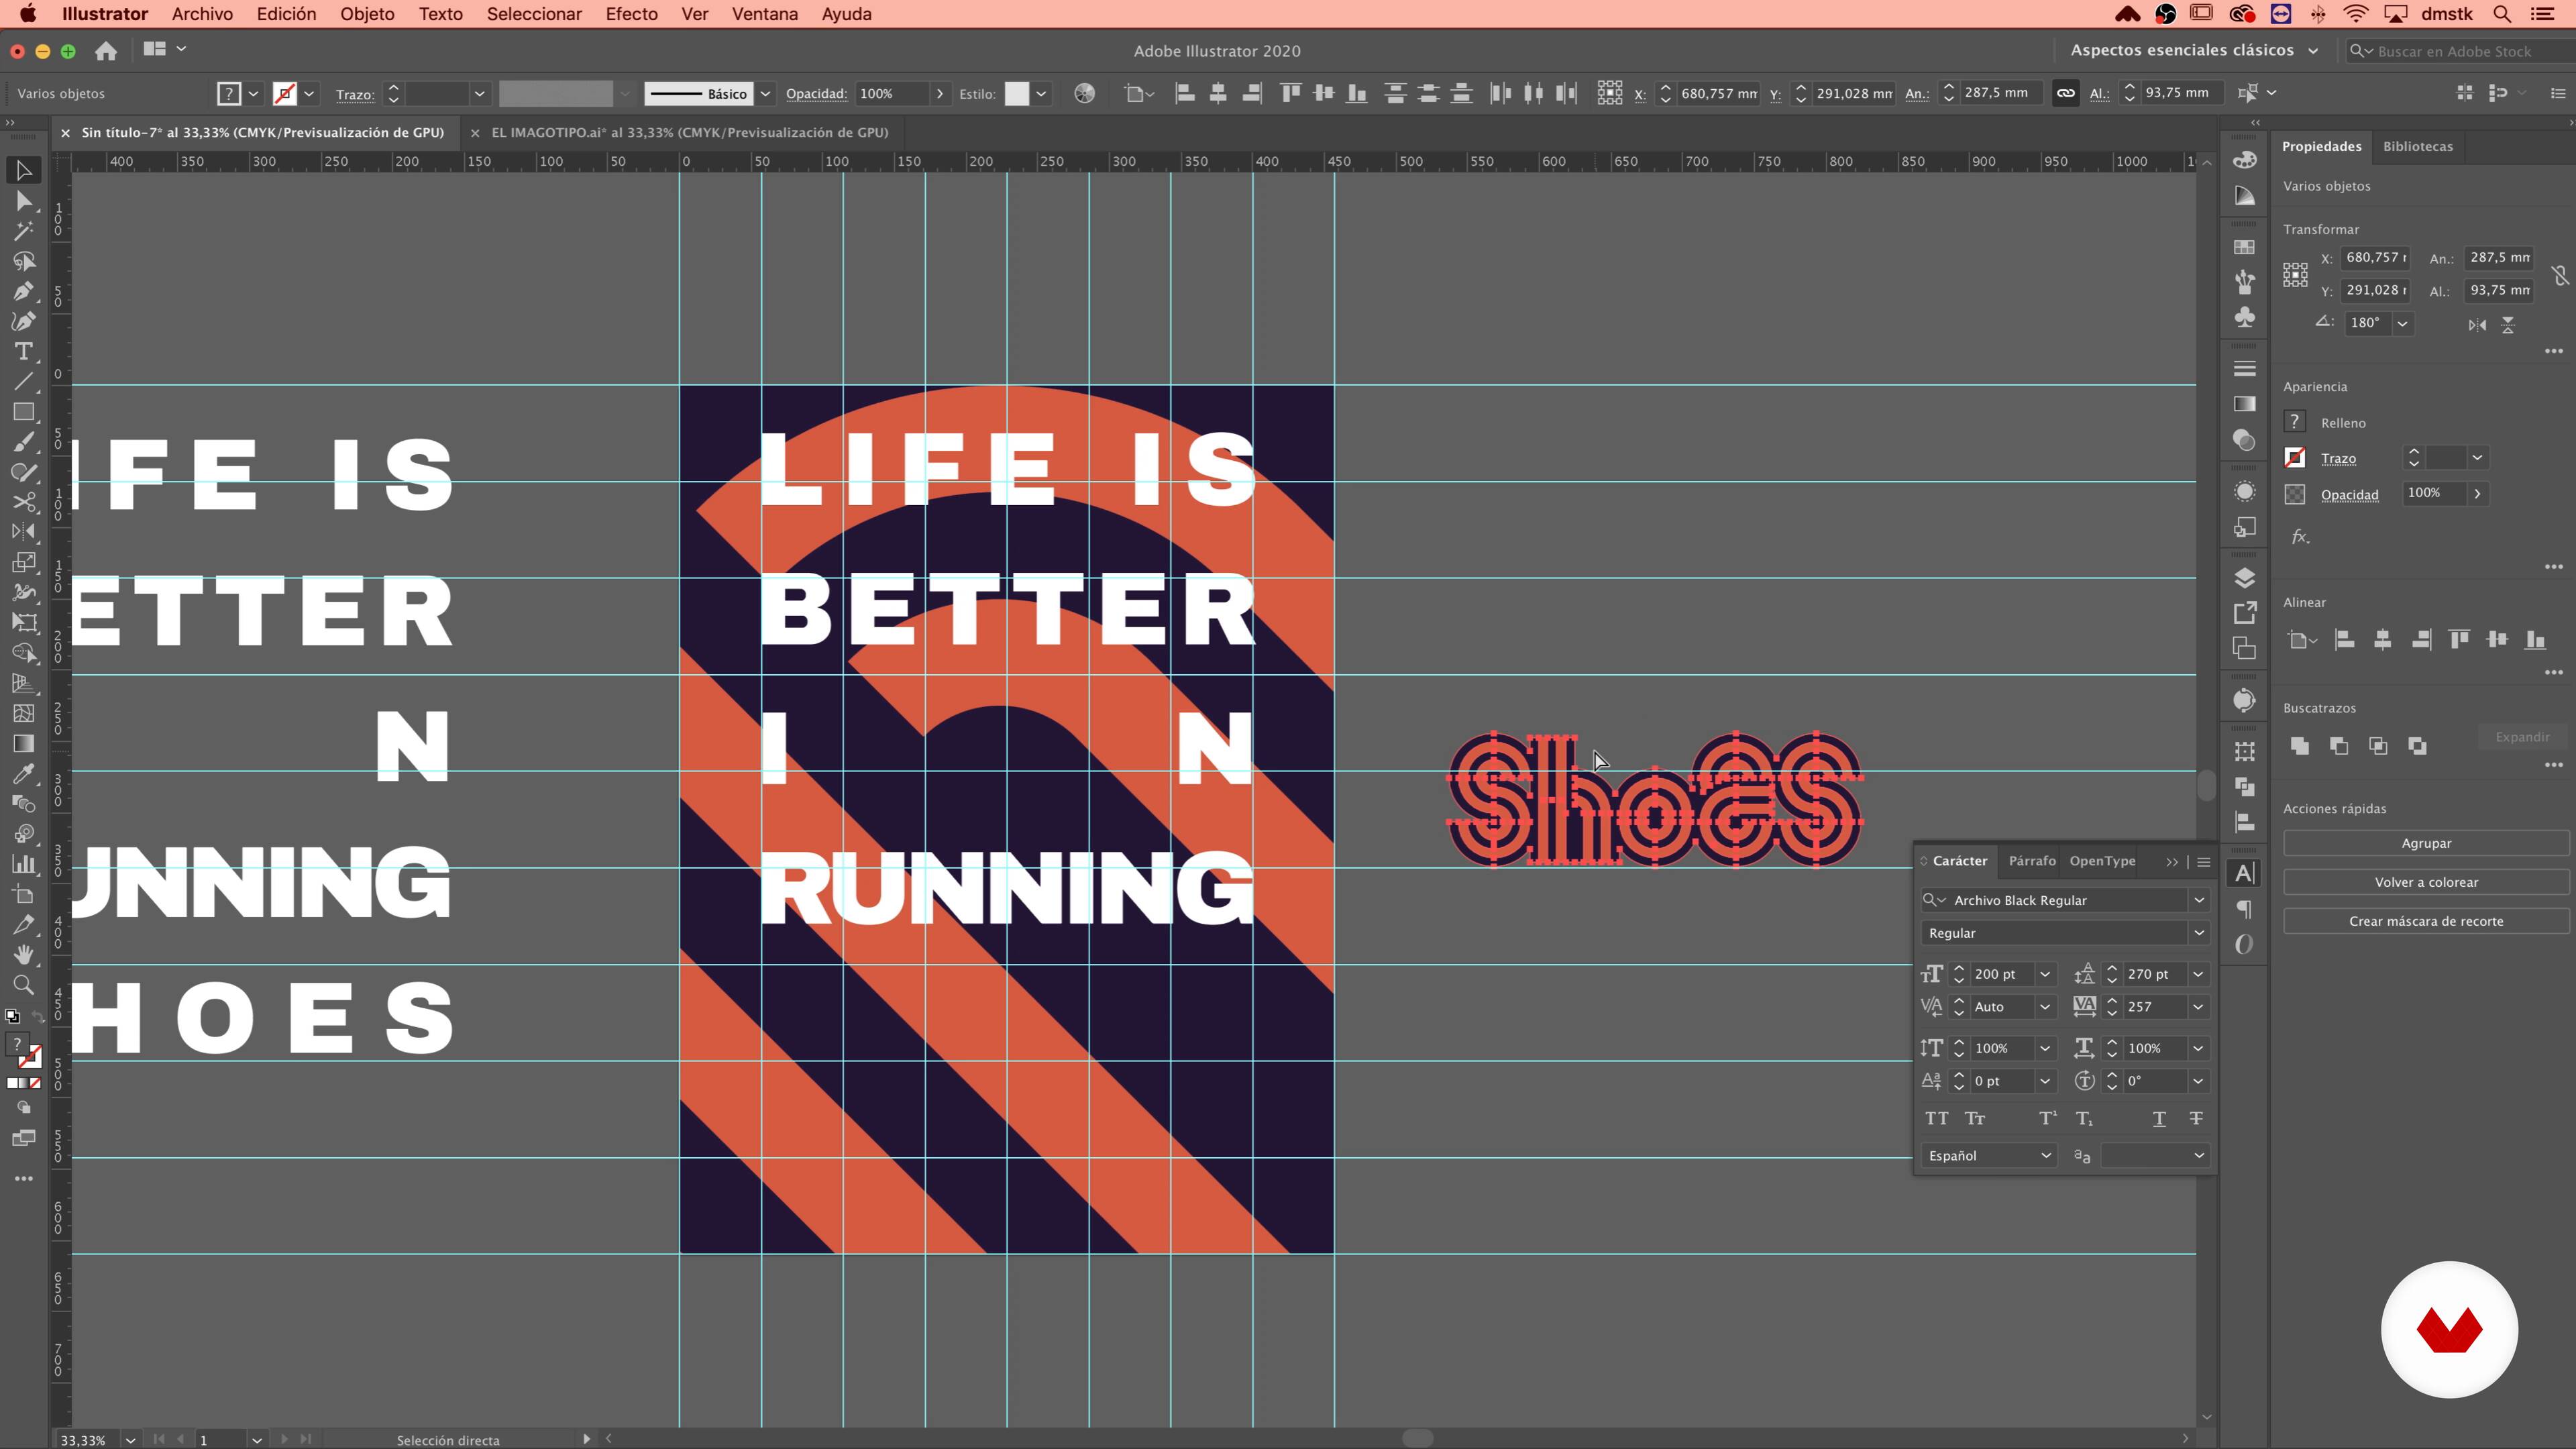Image resolution: width=2576 pixels, height=1449 pixels.
Task: Toggle Small Caps in Character panel
Action: pos(1975,1118)
